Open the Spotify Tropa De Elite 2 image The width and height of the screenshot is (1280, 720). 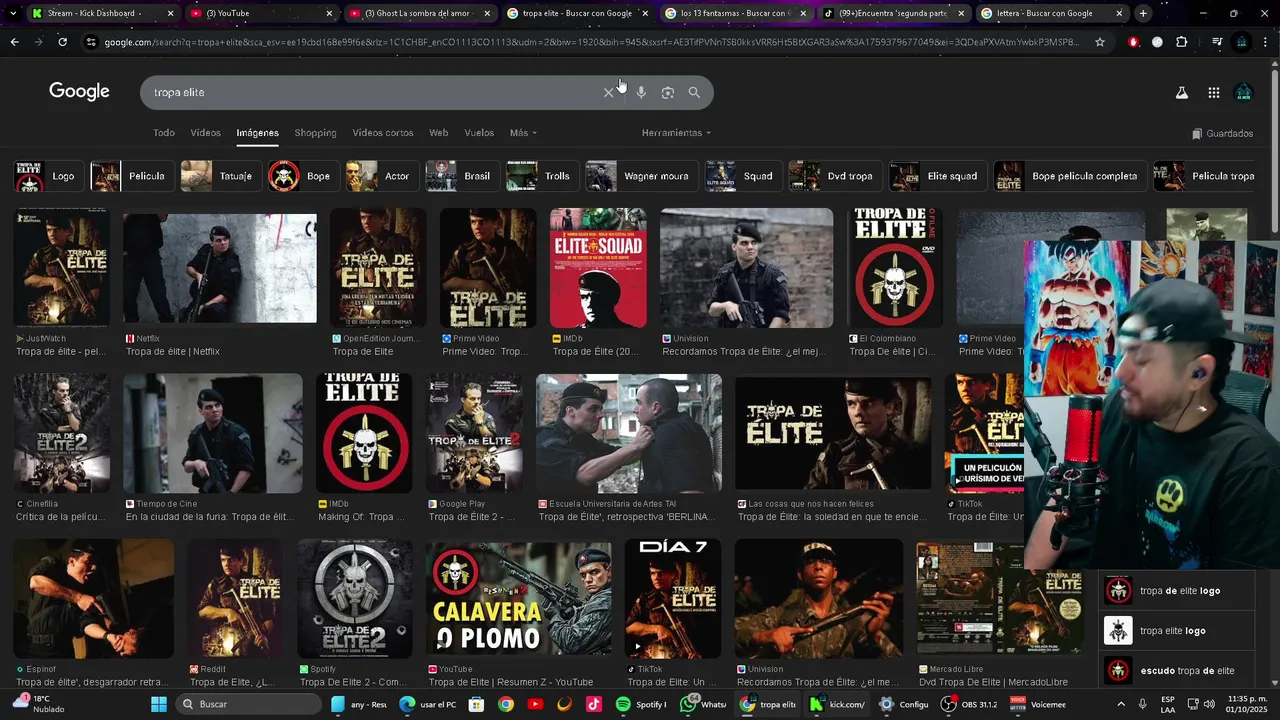[x=356, y=598]
